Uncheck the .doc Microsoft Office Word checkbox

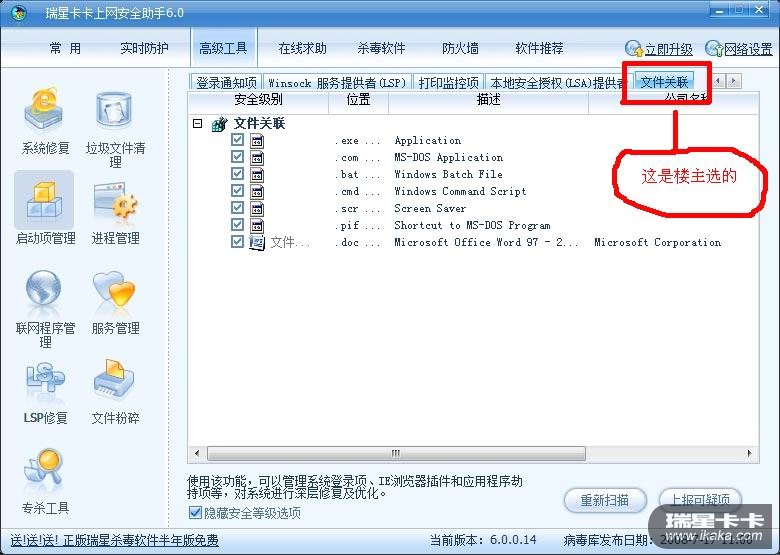[x=237, y=242]
